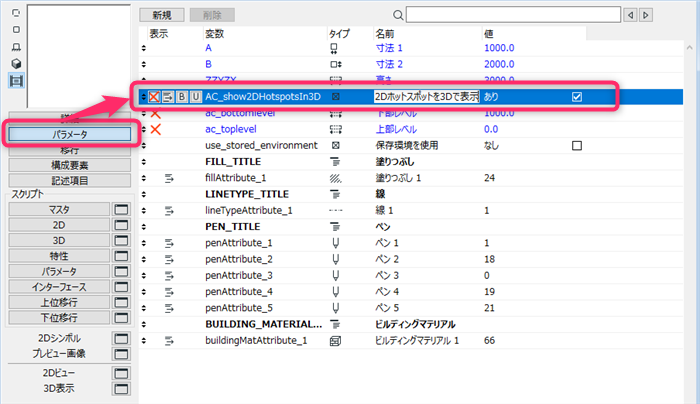Open the 下位移行 script
Image resolution: width=700 pixels, height=404 pixels.
click(x=59, y=318)
